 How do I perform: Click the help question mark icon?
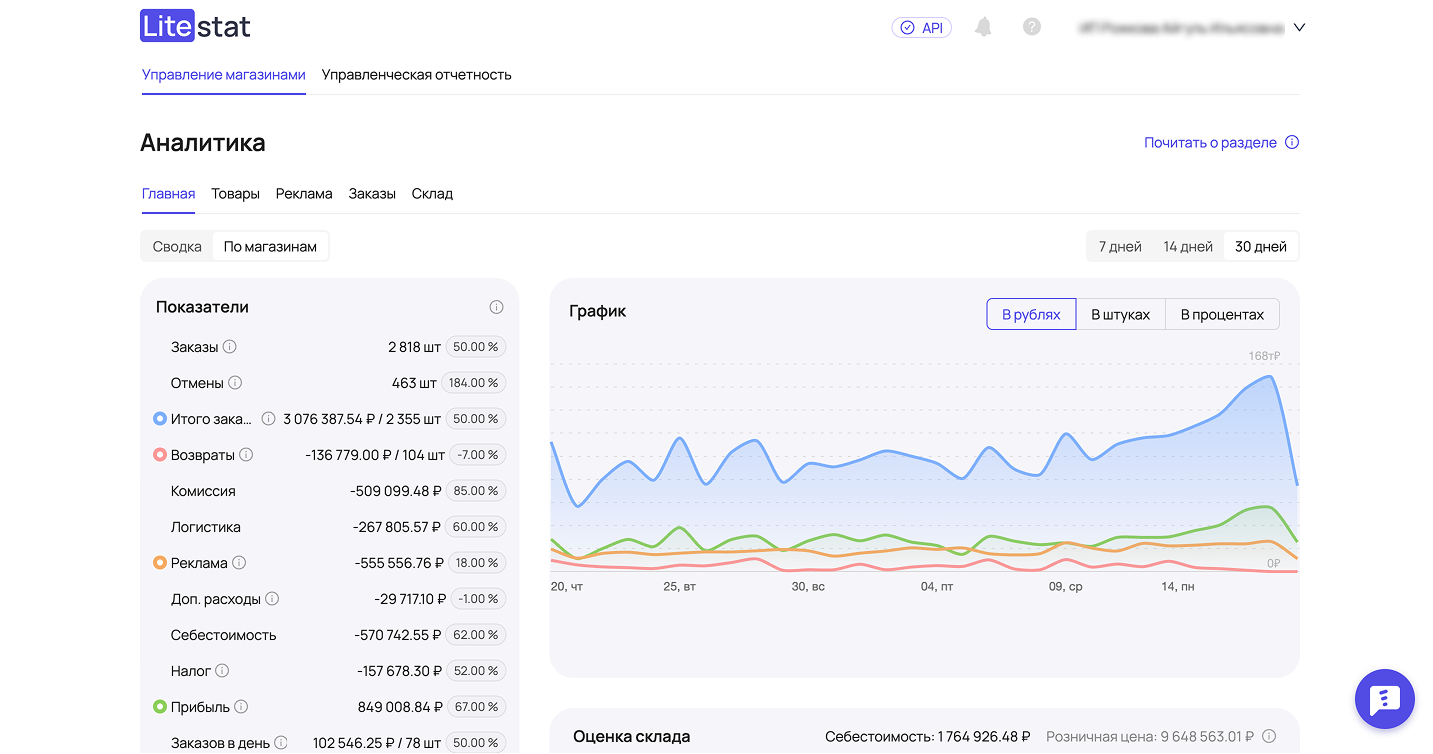click(1032, 27)
